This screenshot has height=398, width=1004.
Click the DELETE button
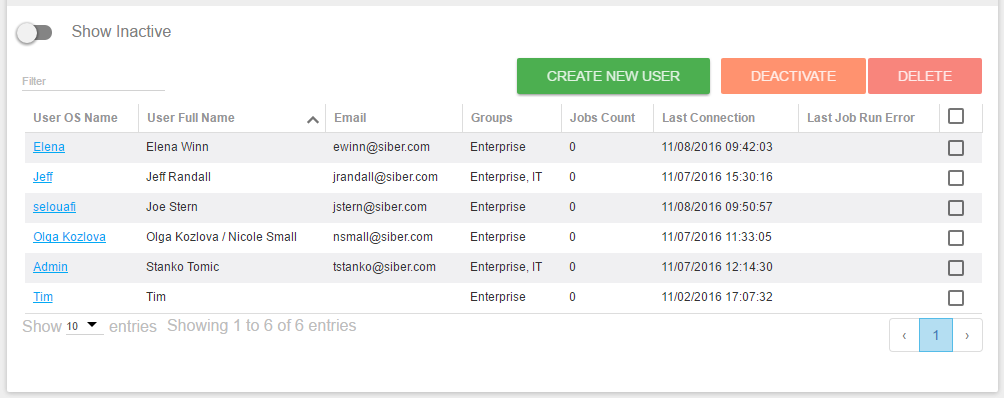coord(925,76)
